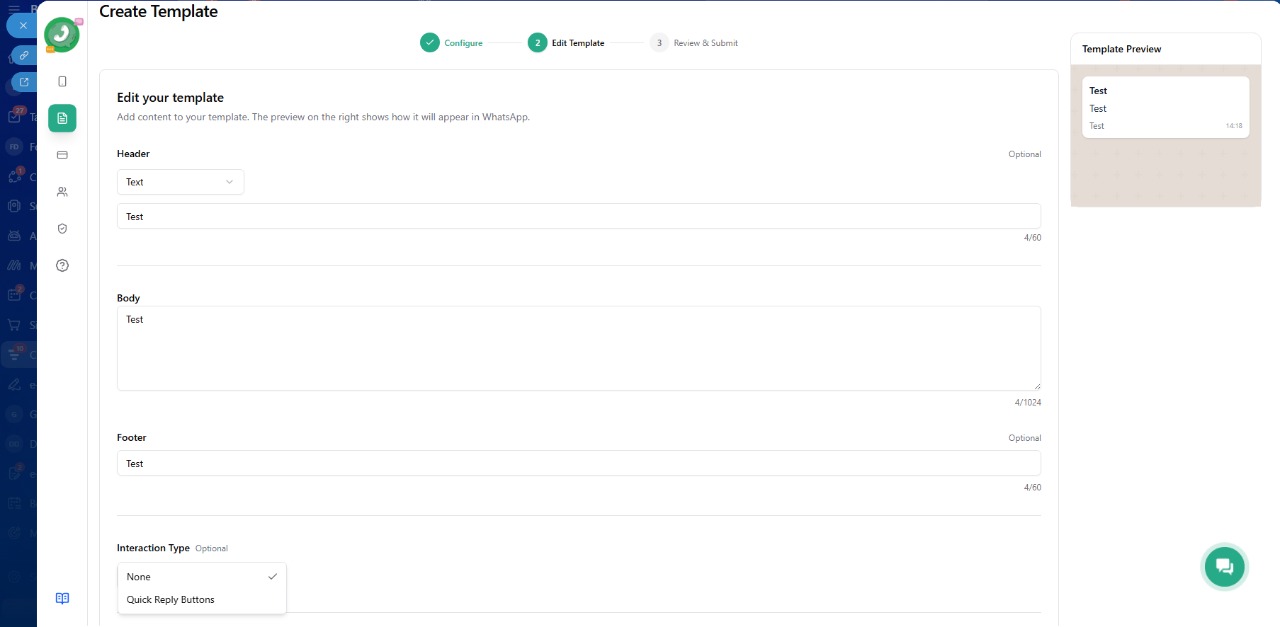Open the floating chat support button
This screenshot has width=1280, height=627.
coord(1224,567)
